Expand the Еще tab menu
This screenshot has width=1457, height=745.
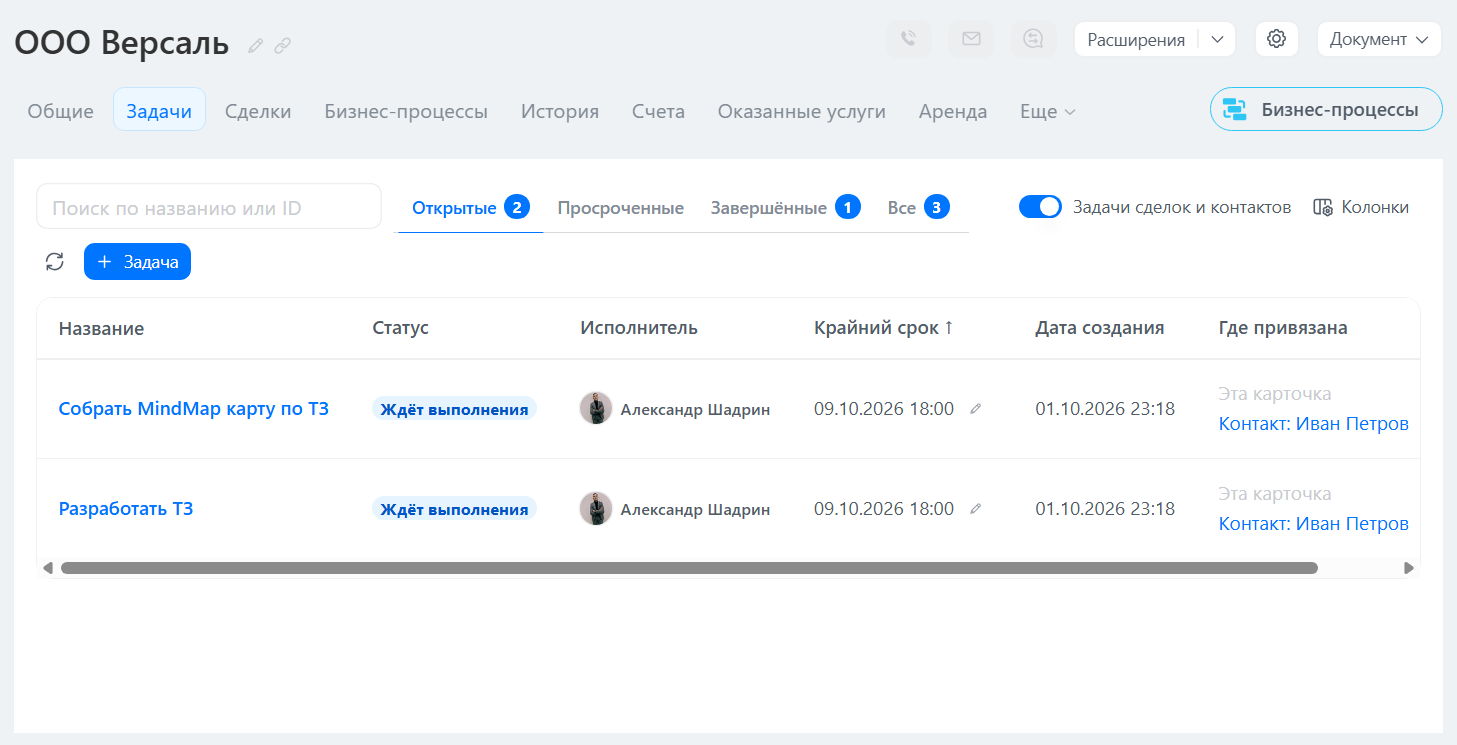coord(1047,111)
